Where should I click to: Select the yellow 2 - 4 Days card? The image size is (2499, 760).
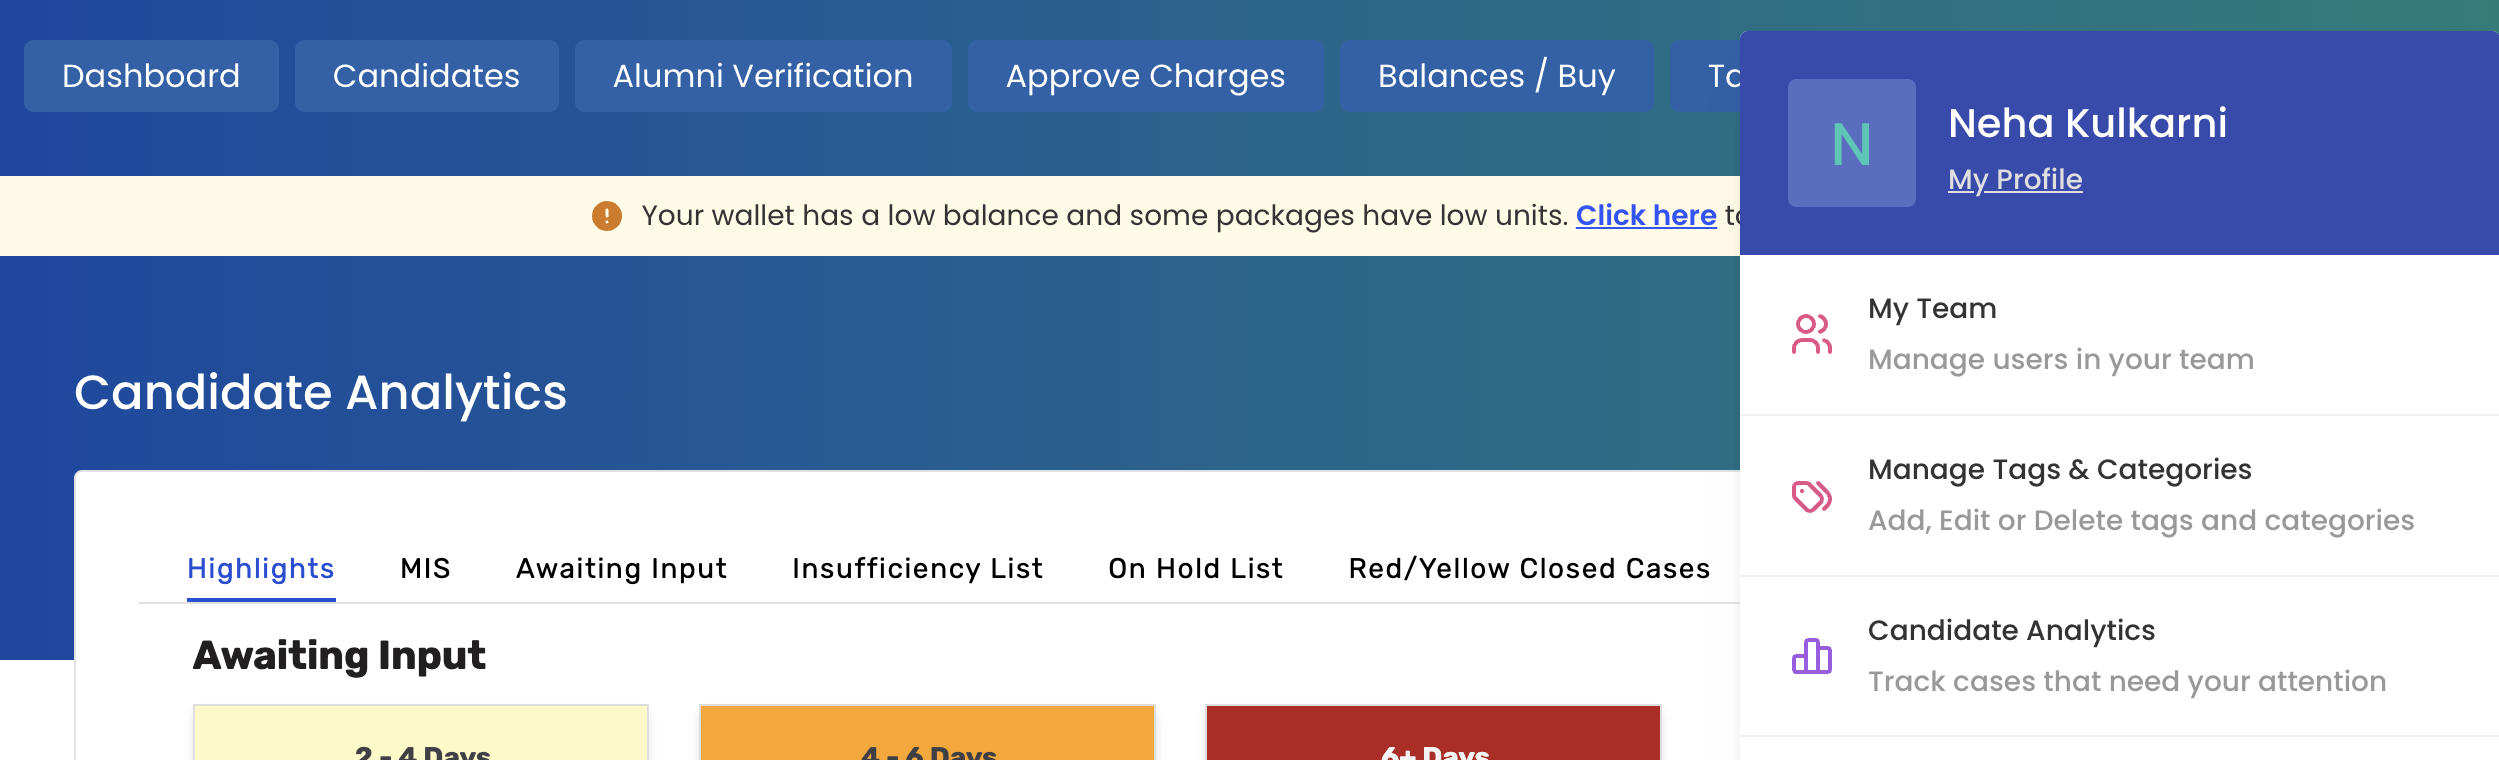click(421, 735)
